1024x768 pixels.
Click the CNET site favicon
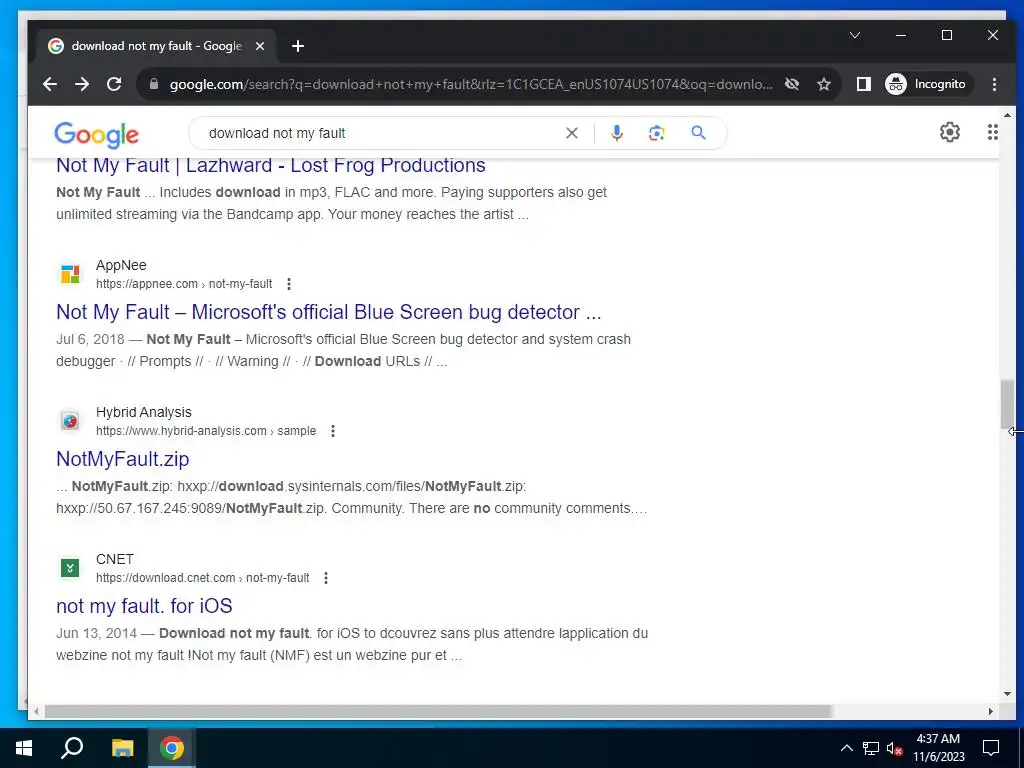coord(70,568)
